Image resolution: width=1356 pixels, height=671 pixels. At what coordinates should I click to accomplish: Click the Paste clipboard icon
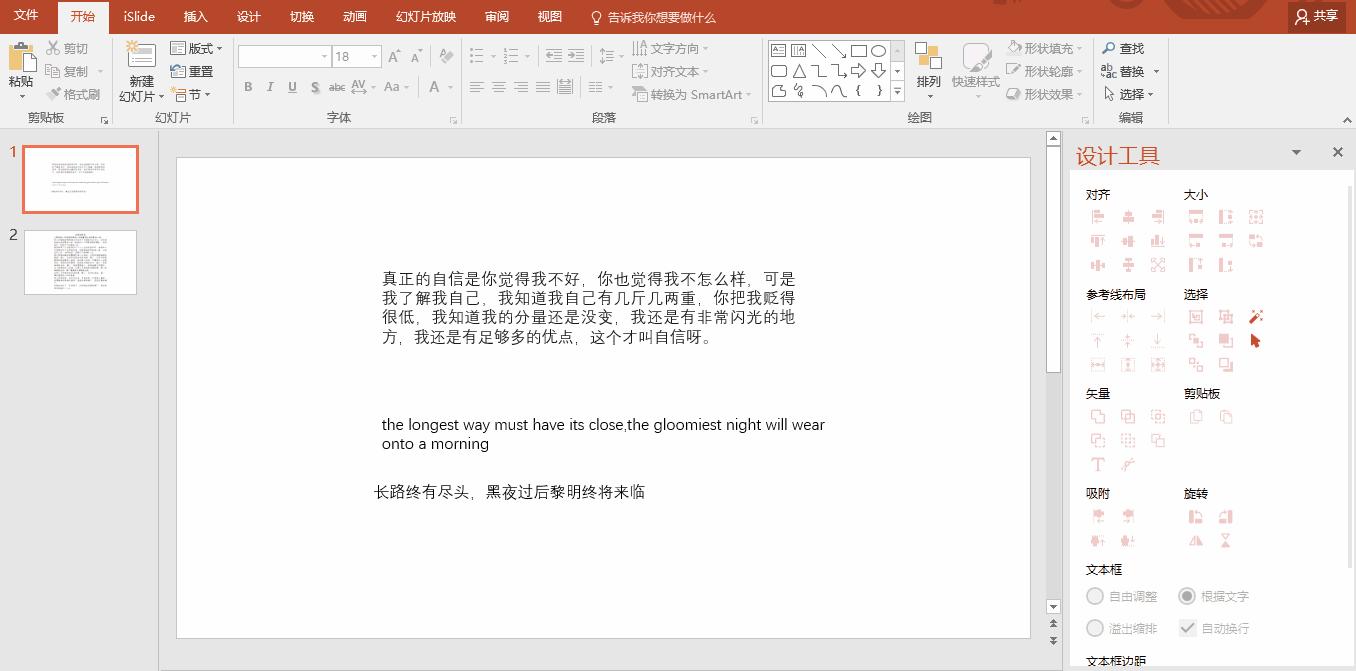pyautogui.click(x=21, y=58)
